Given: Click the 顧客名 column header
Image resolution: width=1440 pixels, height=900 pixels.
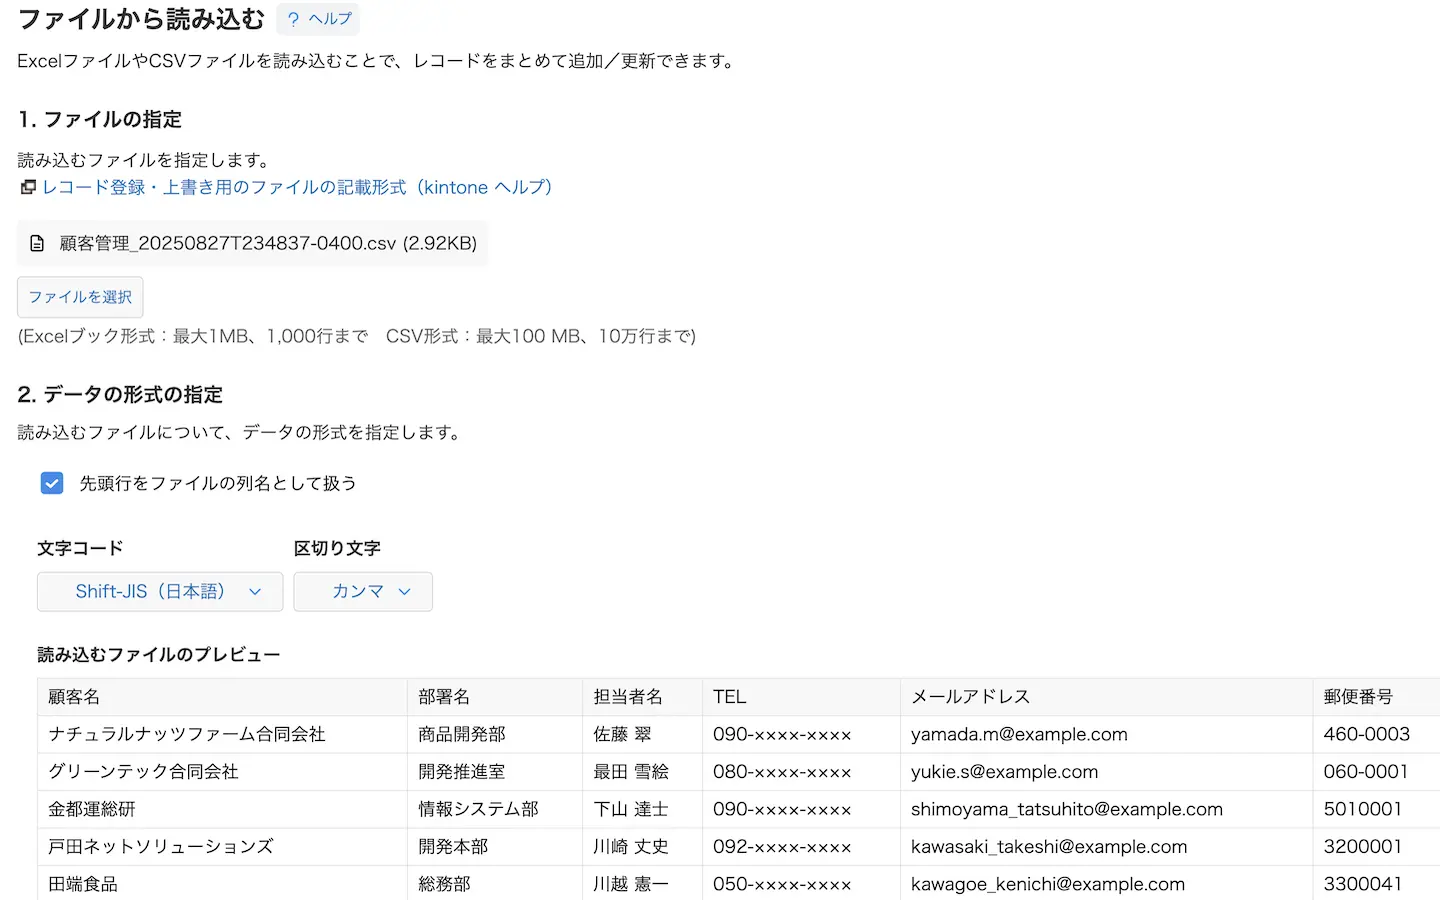Looking at the screenshot, I should (x=74, y=697).
